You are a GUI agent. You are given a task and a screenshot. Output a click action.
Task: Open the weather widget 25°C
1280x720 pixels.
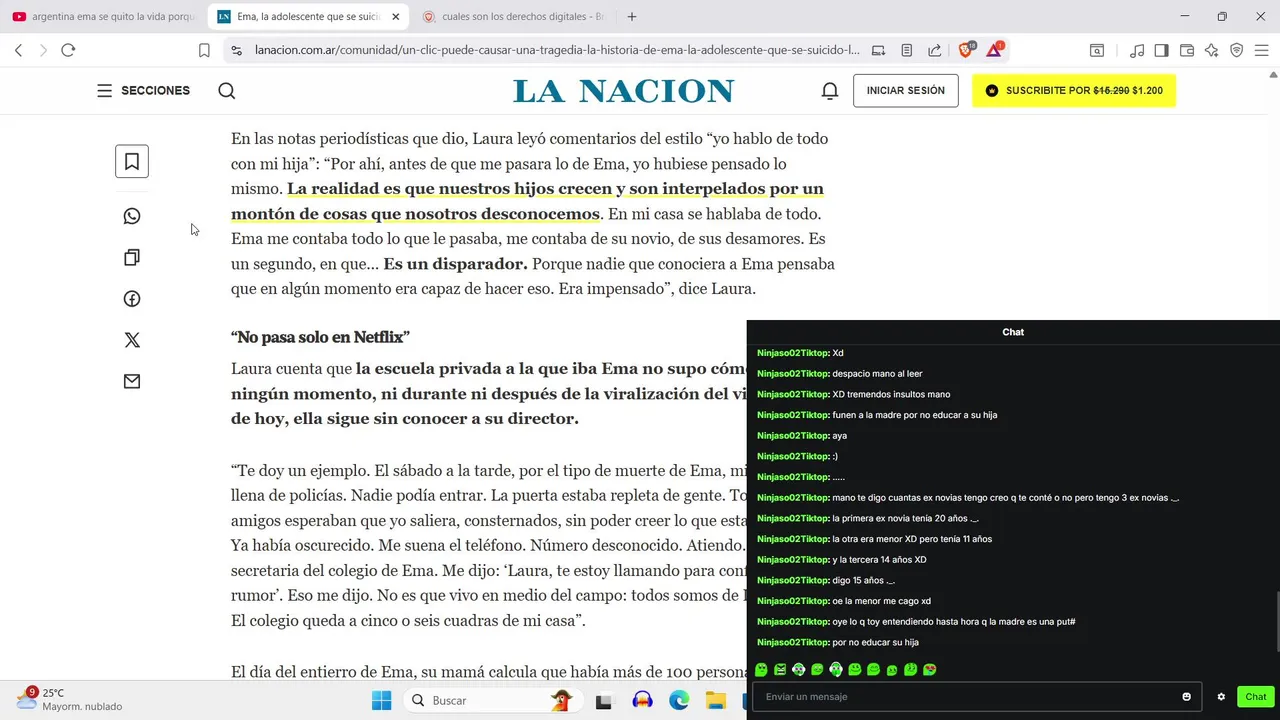pos(70,699)
